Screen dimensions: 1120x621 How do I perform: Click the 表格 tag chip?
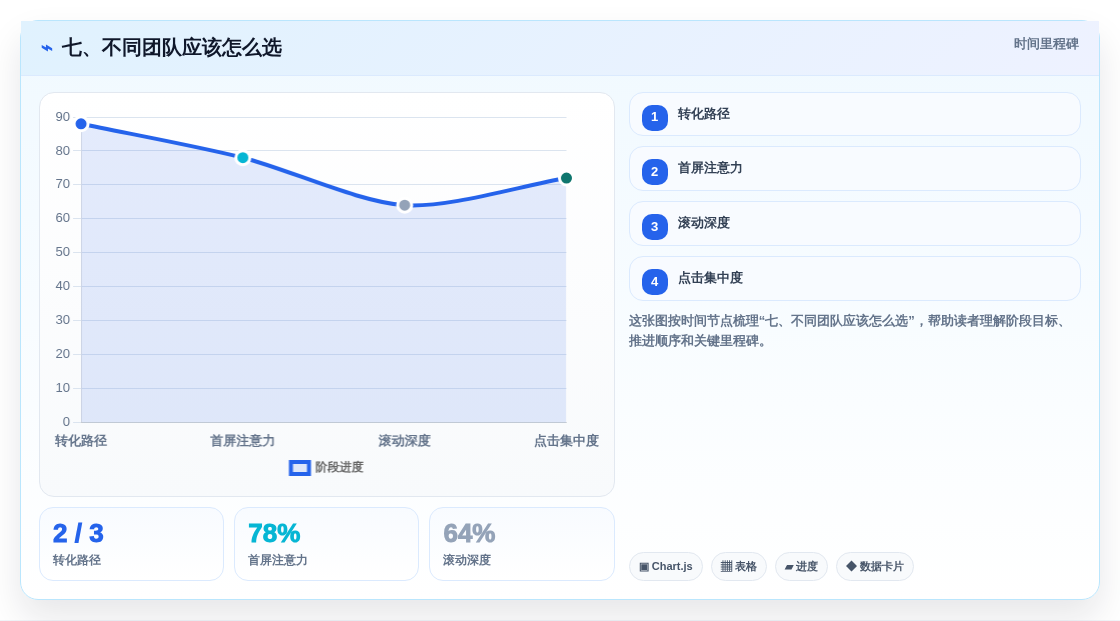[739, 567]
